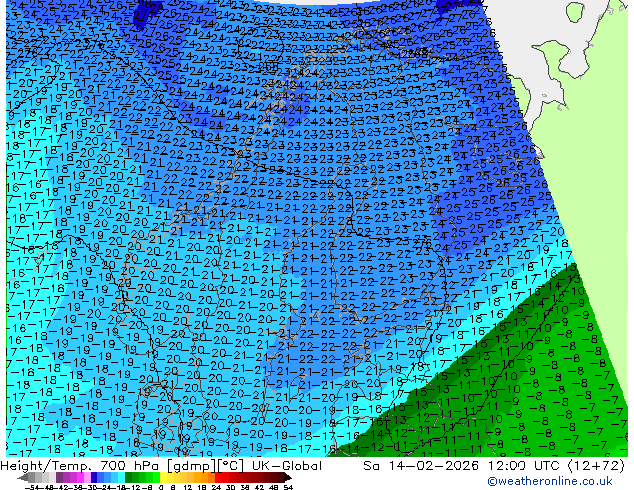Click the dark blue legend swatch above -30
Screen dimensions: 634x490
click(x=94, y=477)
